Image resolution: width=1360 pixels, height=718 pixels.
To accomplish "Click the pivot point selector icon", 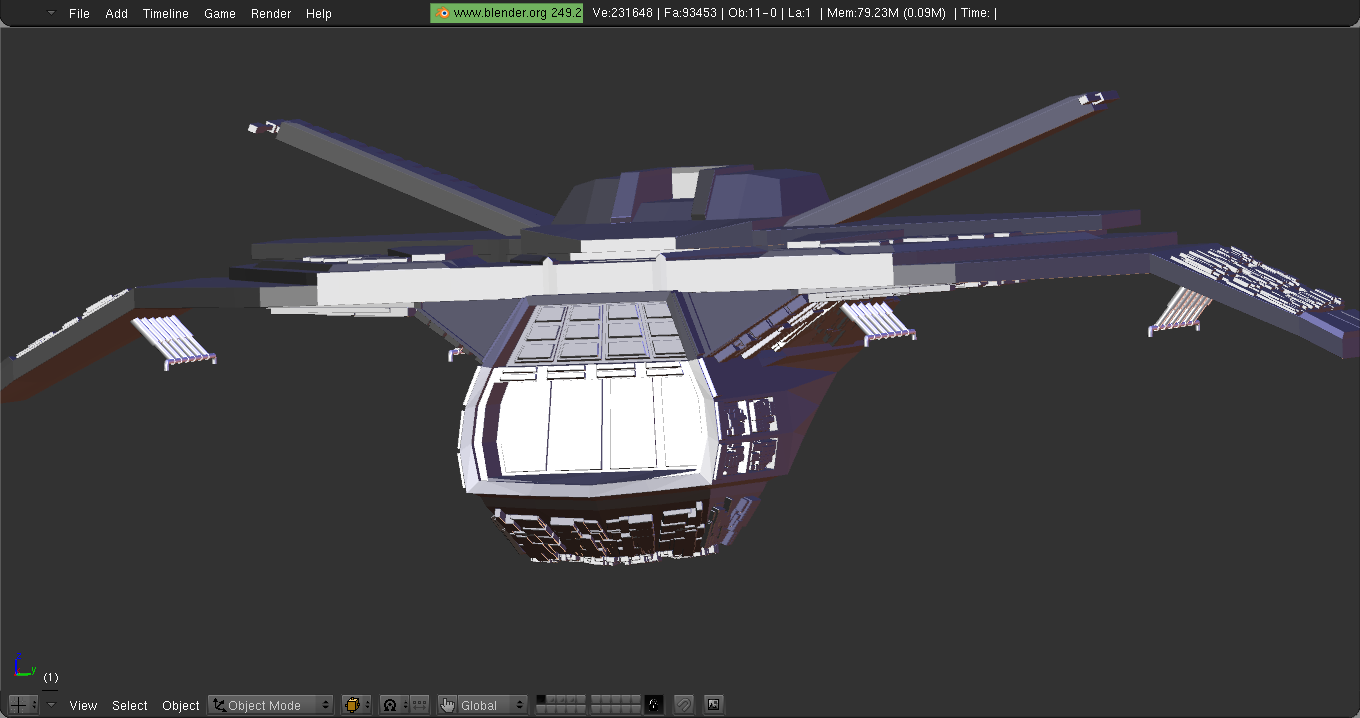I will point(394,705).
